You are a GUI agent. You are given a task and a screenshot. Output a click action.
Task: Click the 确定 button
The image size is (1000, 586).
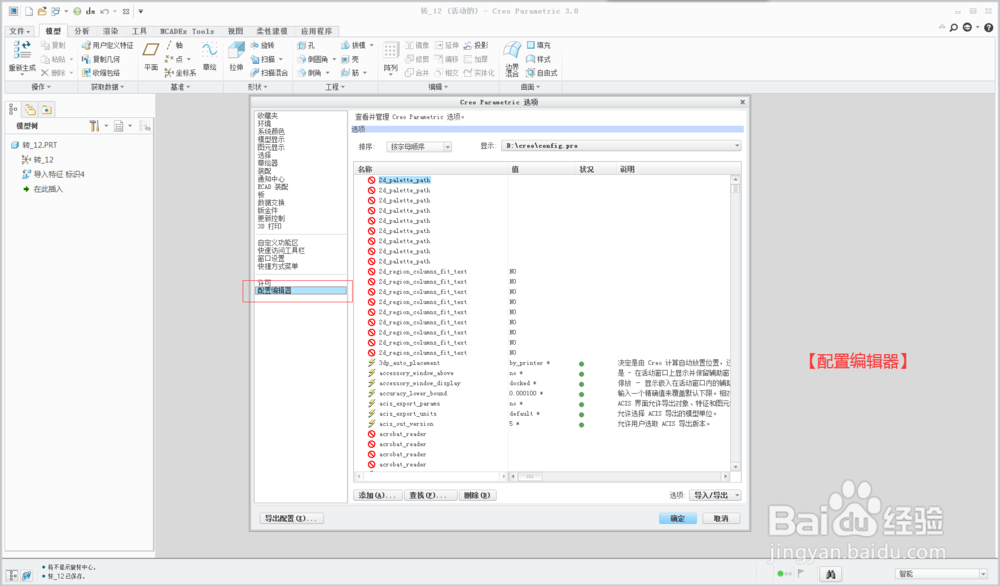(x=677, y=518)
